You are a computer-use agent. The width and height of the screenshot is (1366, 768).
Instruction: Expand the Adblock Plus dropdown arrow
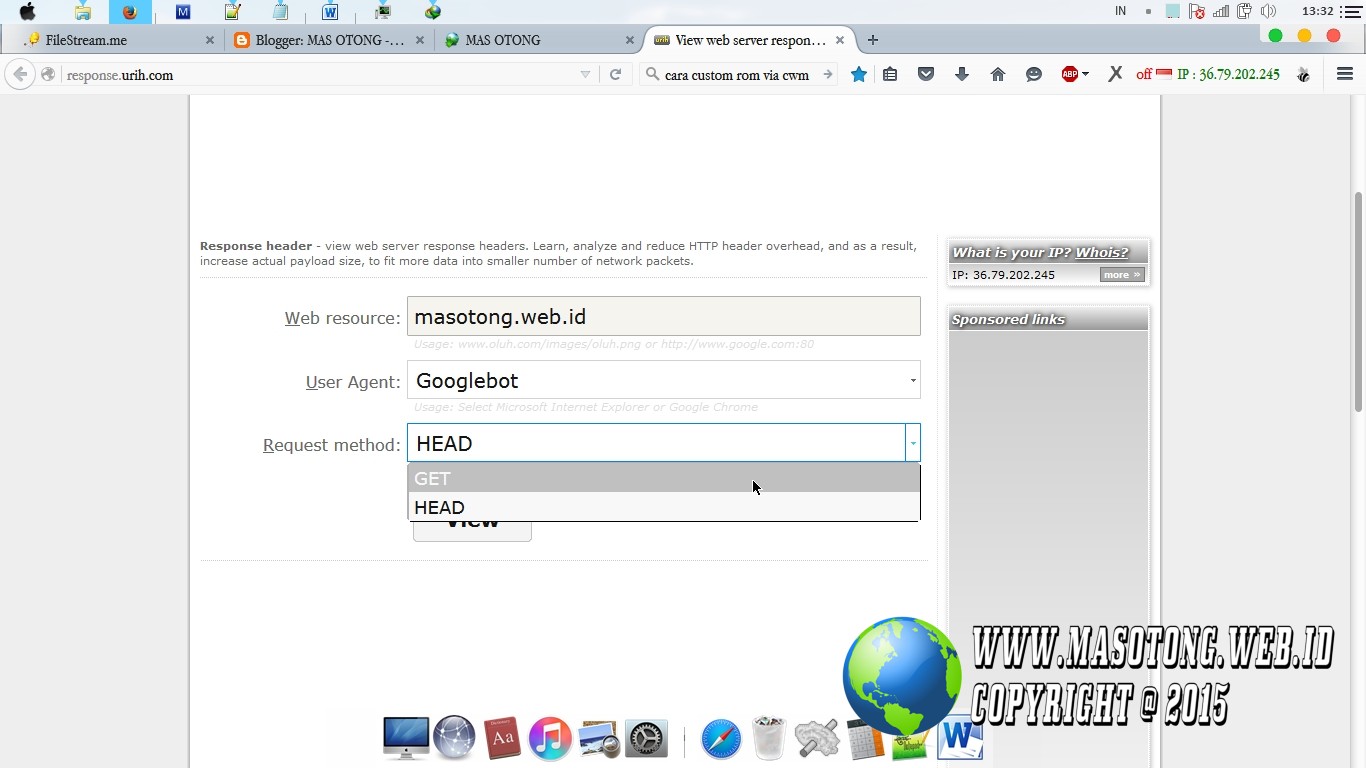(x=1085, y=75)
